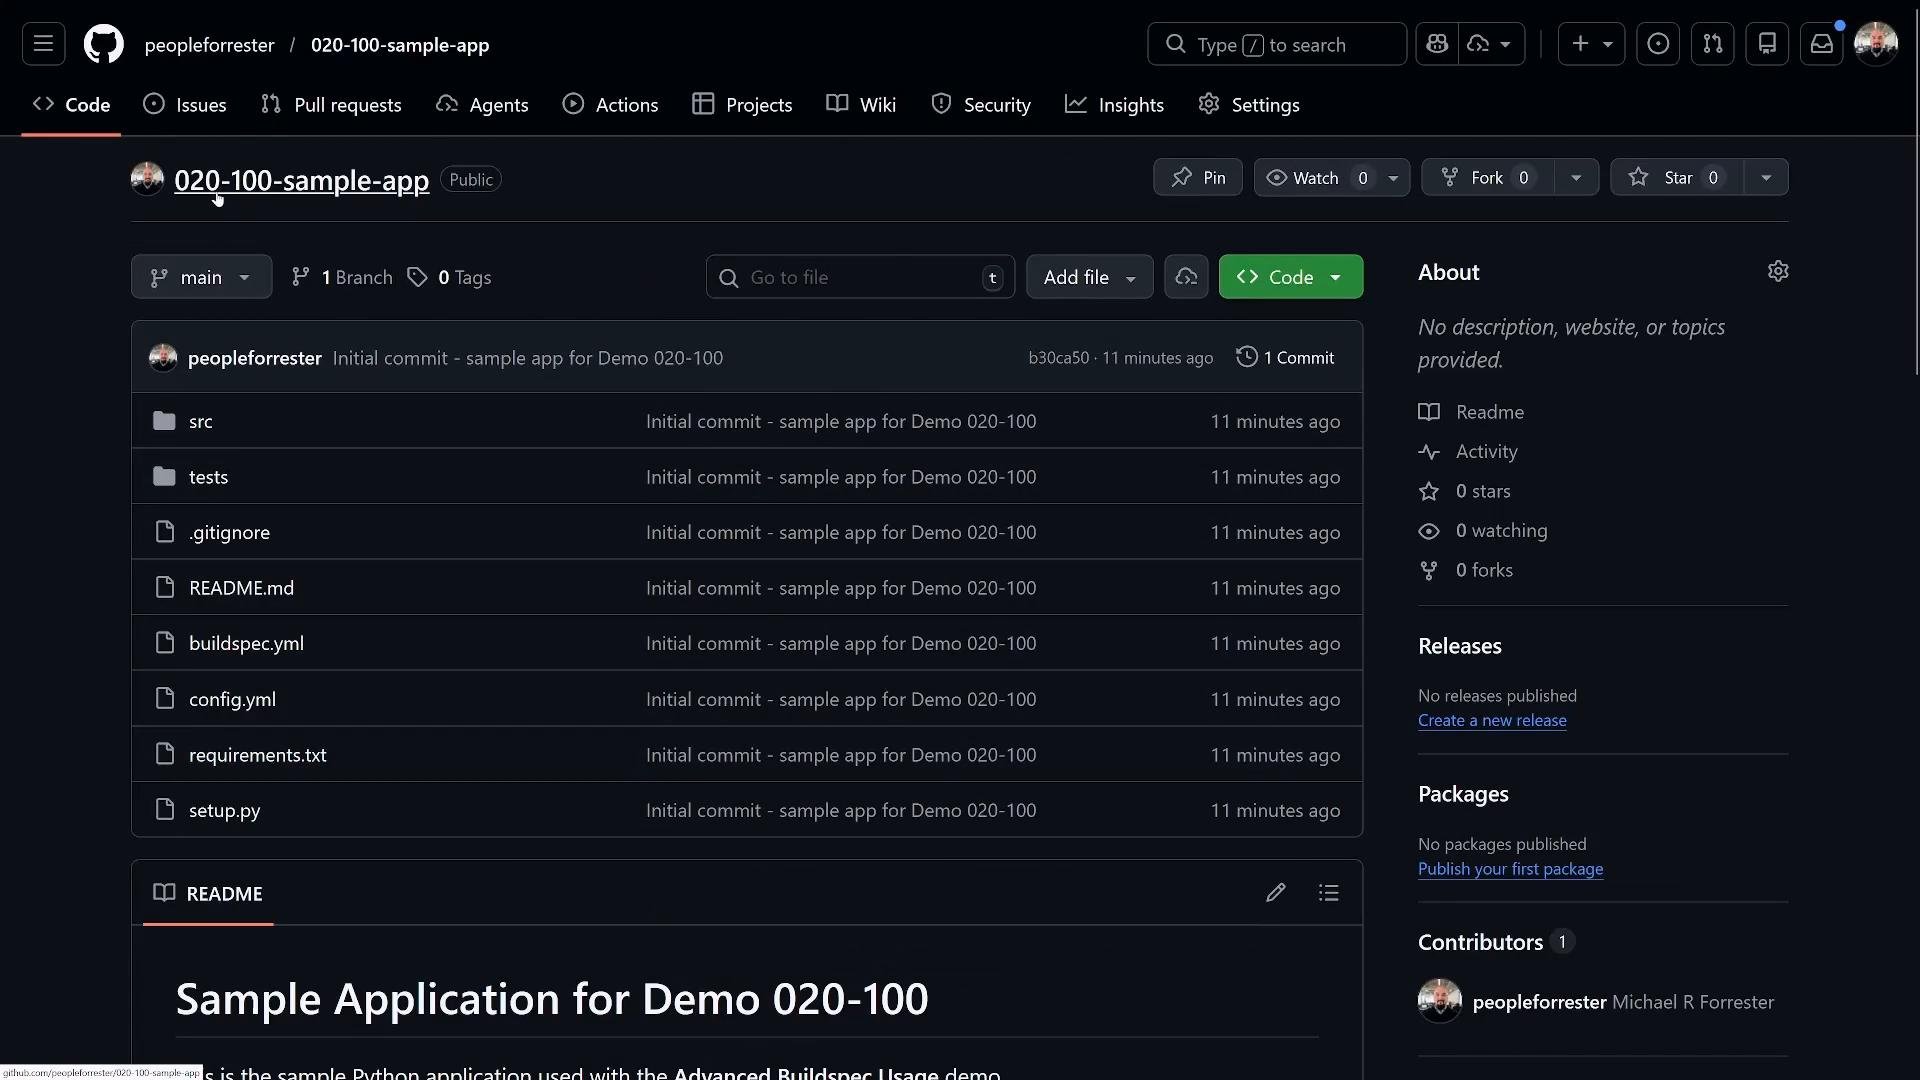Open the Wiki tab
Screen dimensions: 1920x1080
pyautogui.click(x=861, y=105)
